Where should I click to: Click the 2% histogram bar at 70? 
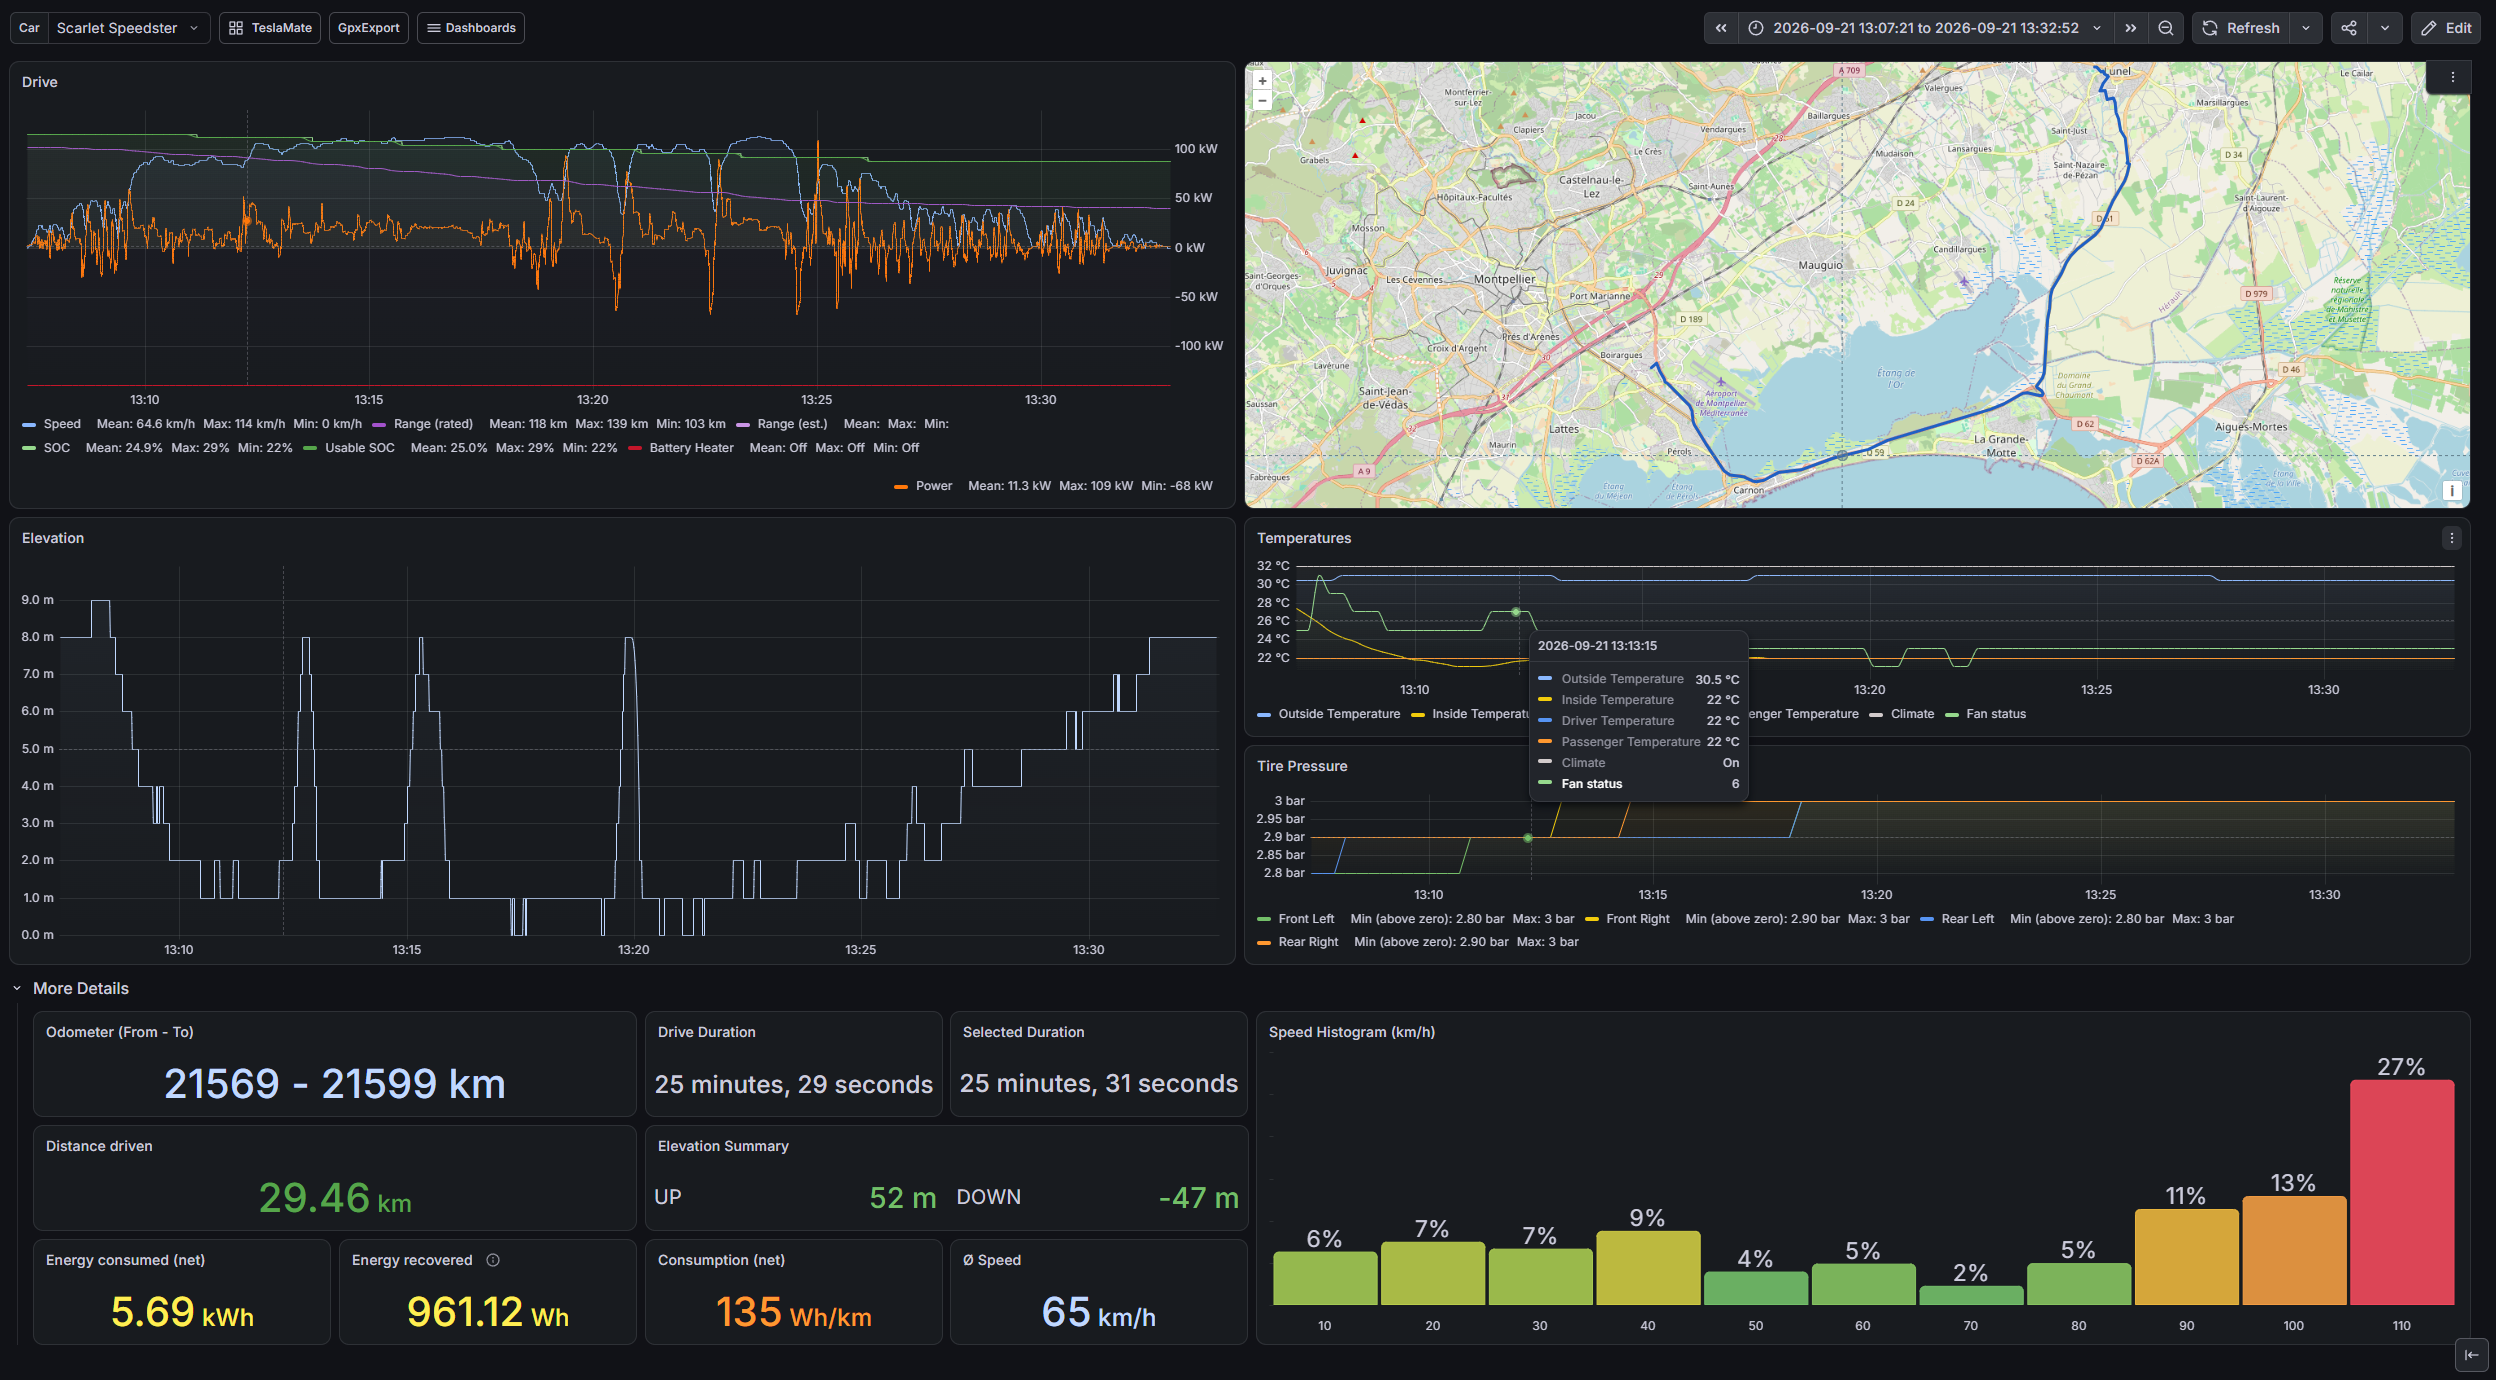pyautogui.click(x=1971, y=1296)
